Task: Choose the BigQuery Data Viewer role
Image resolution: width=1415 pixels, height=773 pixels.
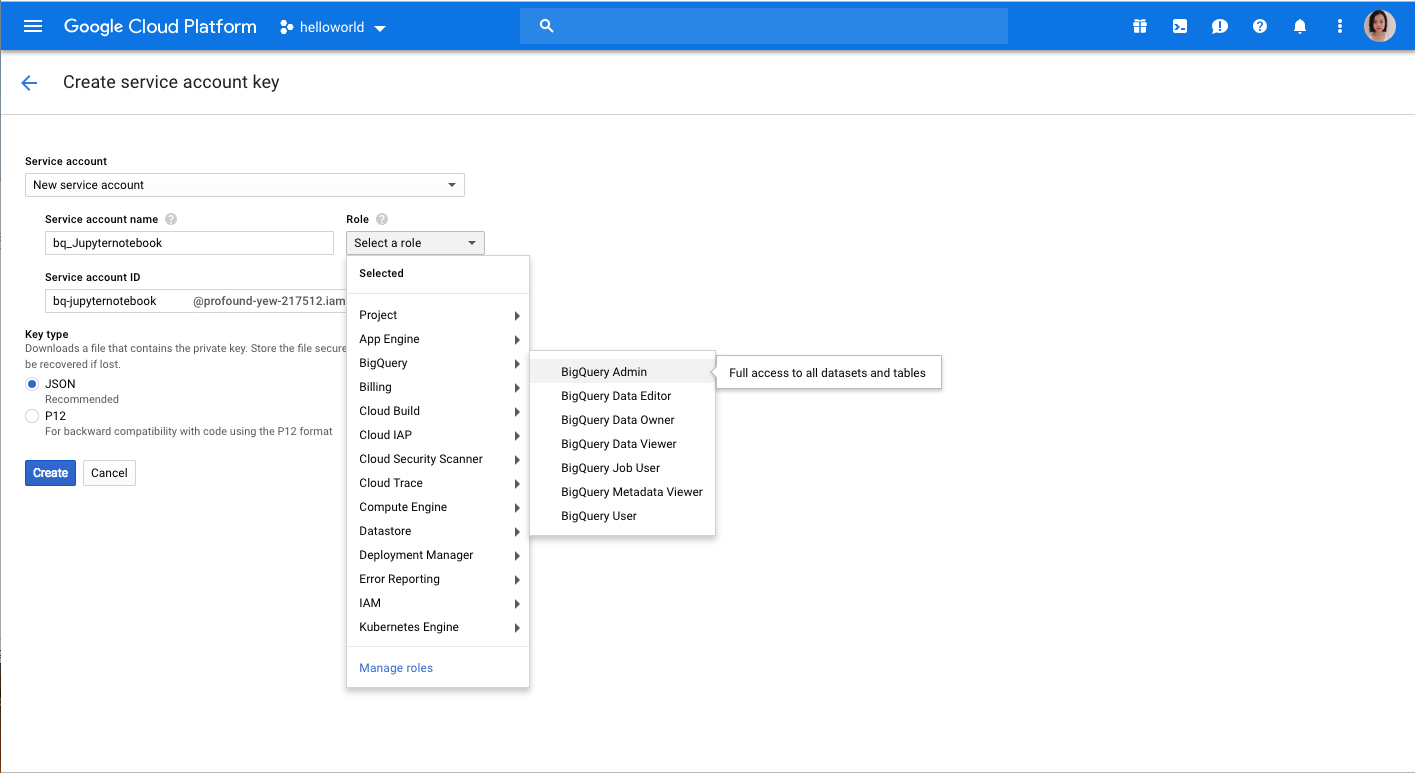Action: click(x=622, y=444)
